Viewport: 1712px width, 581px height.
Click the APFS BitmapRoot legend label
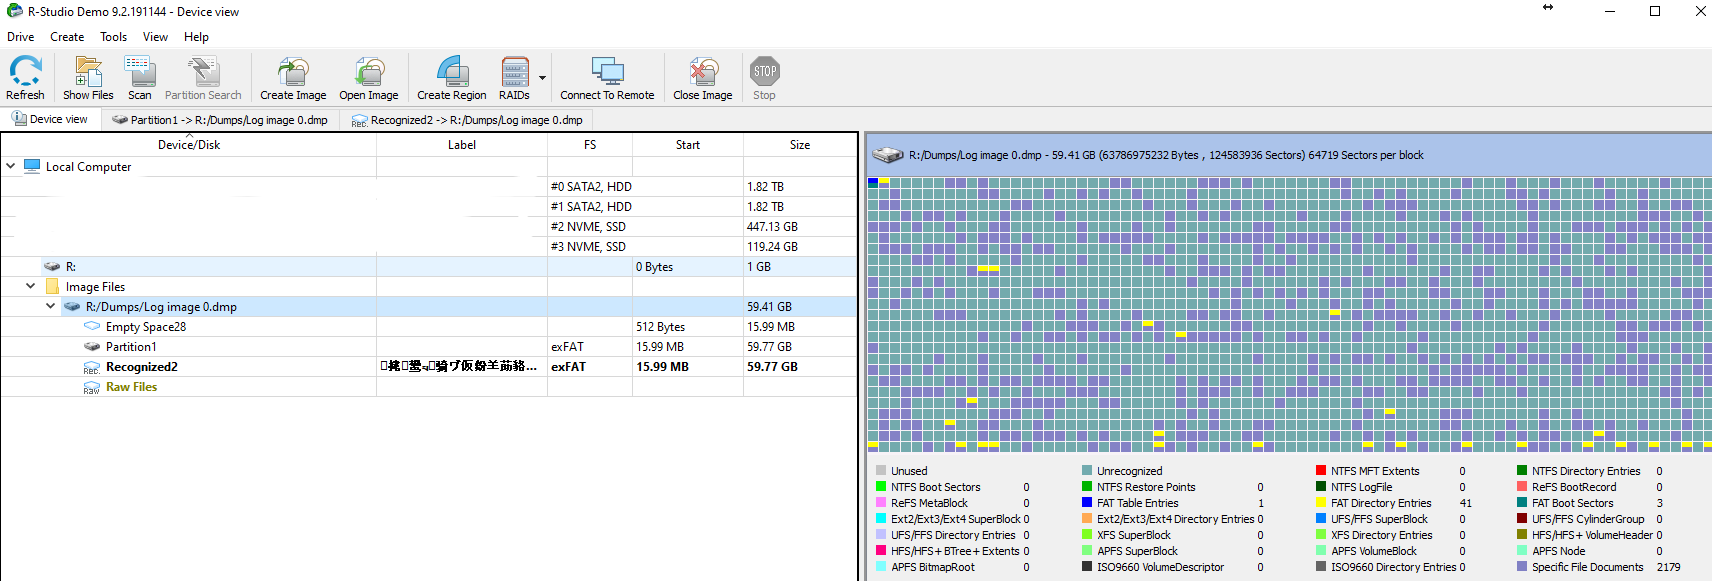(932, 567)
